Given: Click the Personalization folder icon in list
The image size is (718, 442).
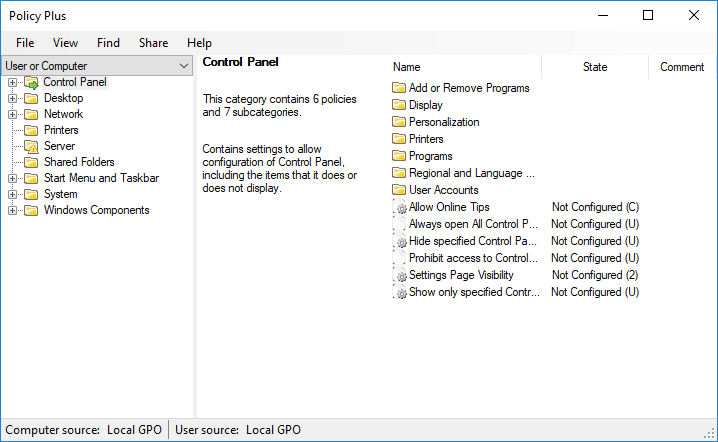Looking at the screenshot, I should tap(399, 122).
